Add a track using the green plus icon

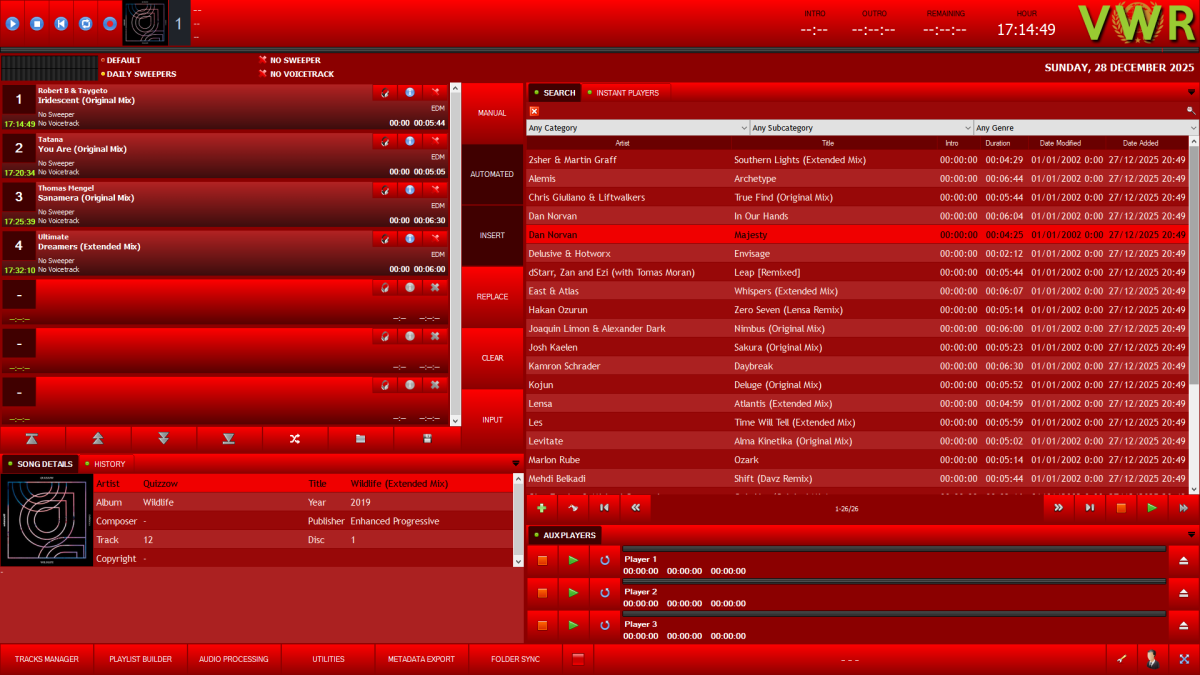541,507
